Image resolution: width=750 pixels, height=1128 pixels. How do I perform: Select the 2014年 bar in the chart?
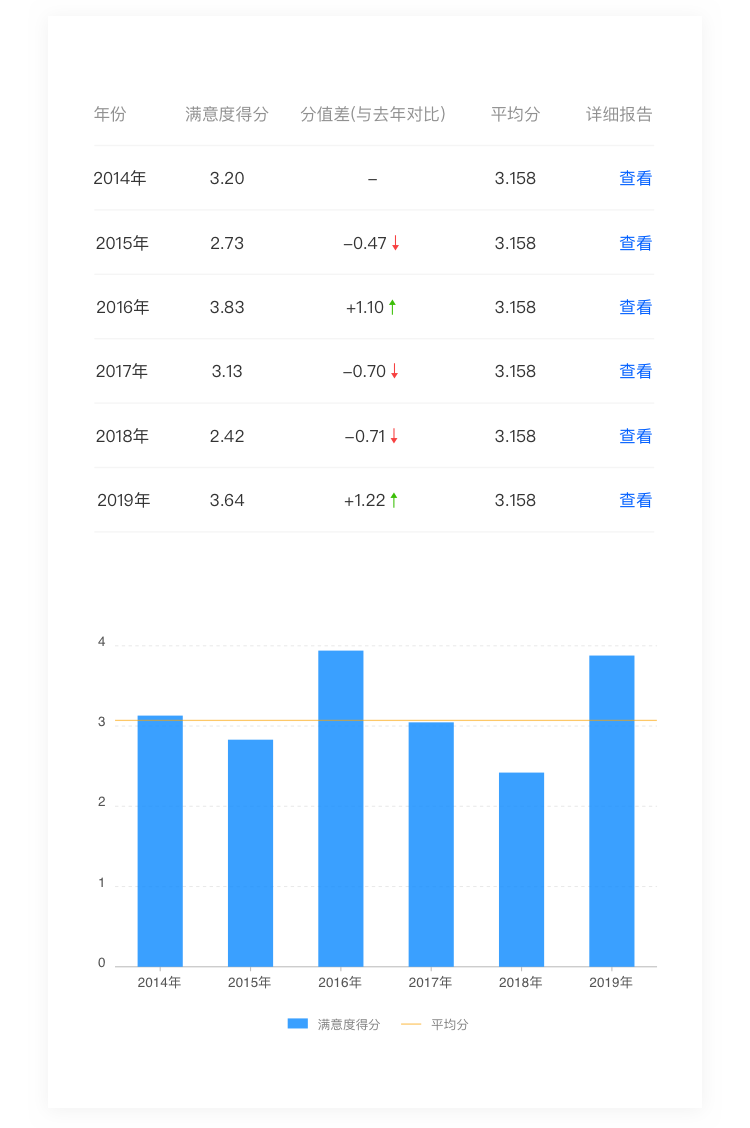pyautogui.click(x=160, y=840)
